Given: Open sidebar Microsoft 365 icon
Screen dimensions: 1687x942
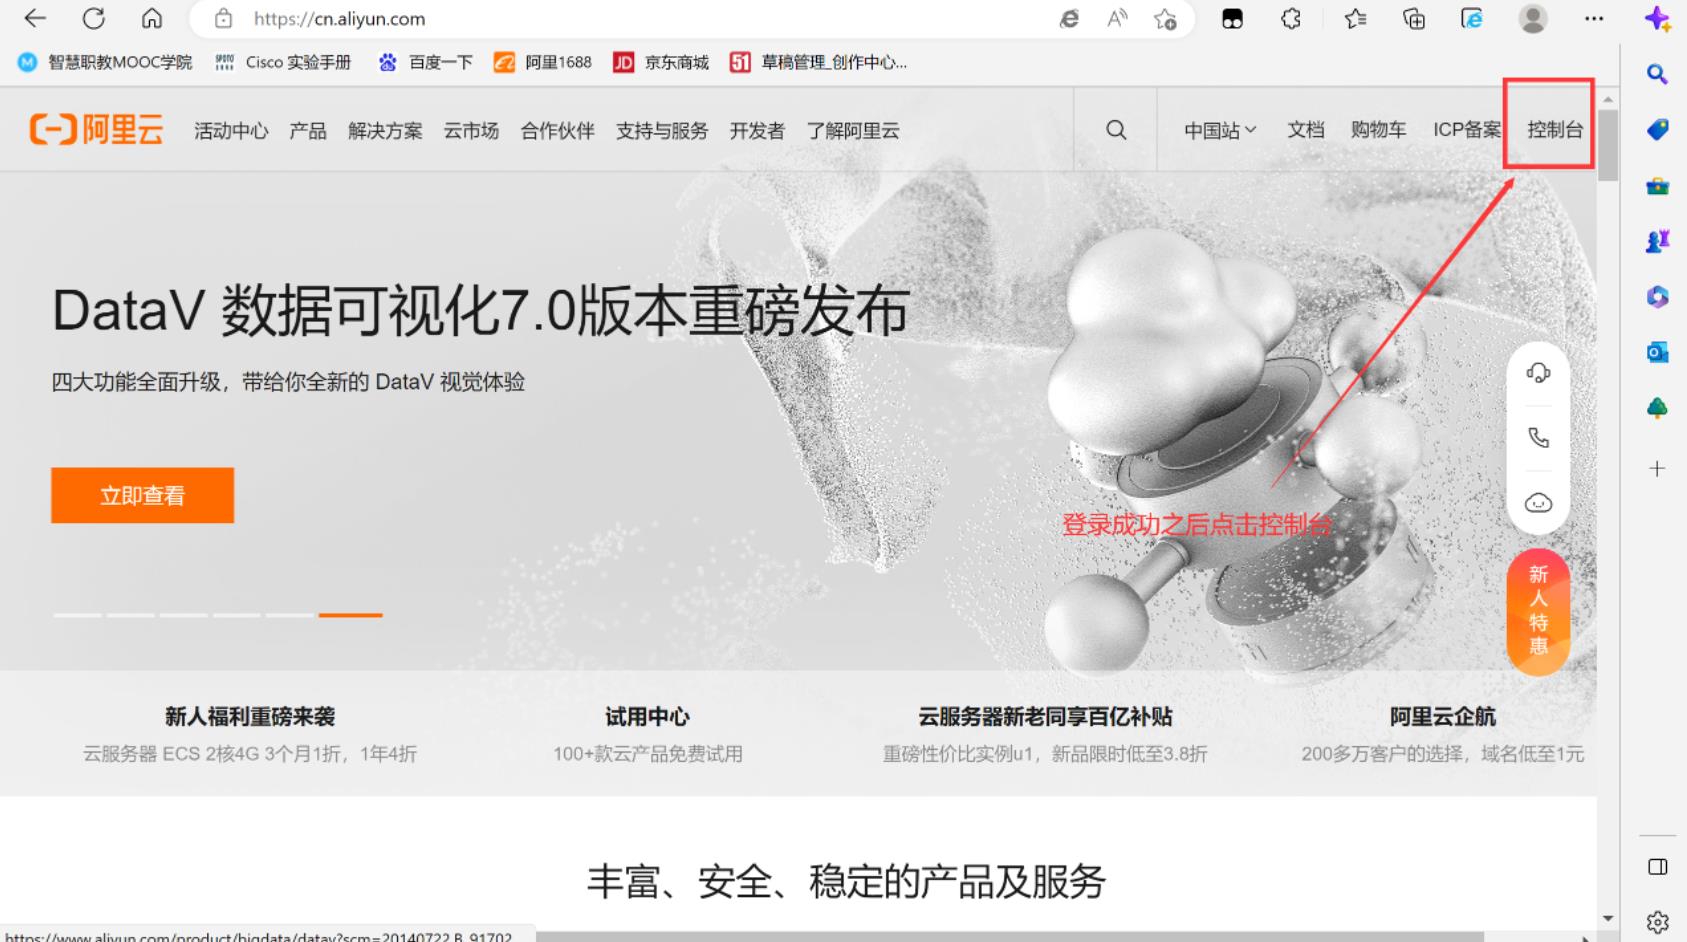Looking at the screenshot, I should coord(1657,297).
